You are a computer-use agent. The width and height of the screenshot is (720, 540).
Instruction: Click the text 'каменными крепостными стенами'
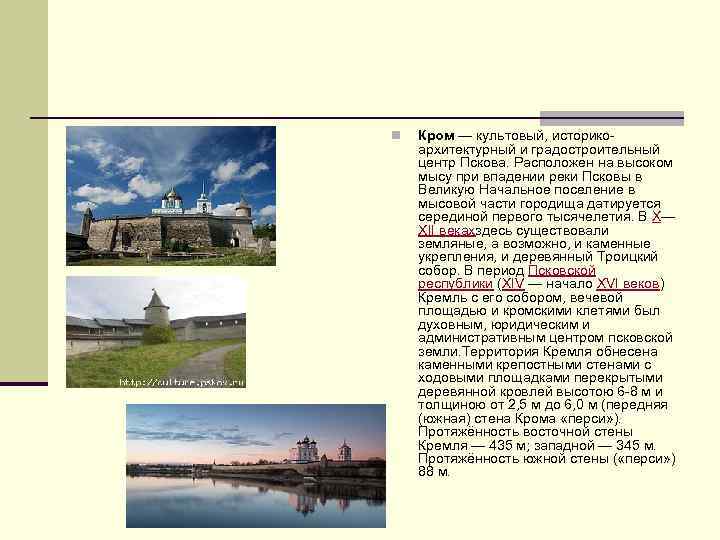pos(529,365)
